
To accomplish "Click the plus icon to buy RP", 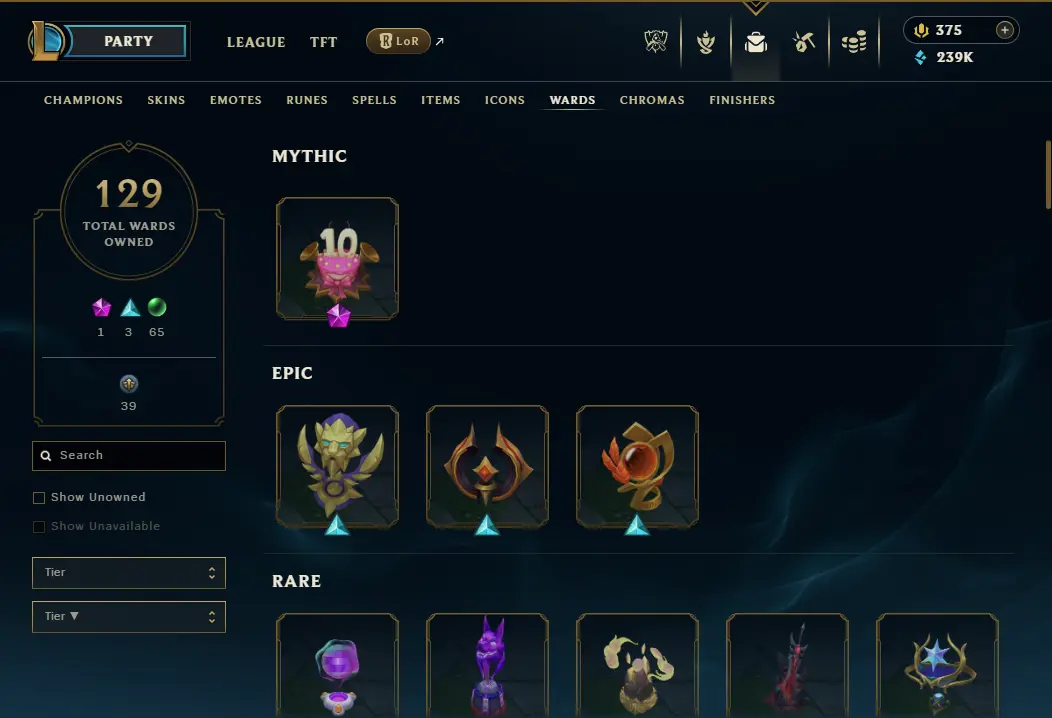I will coord(1004,30).
